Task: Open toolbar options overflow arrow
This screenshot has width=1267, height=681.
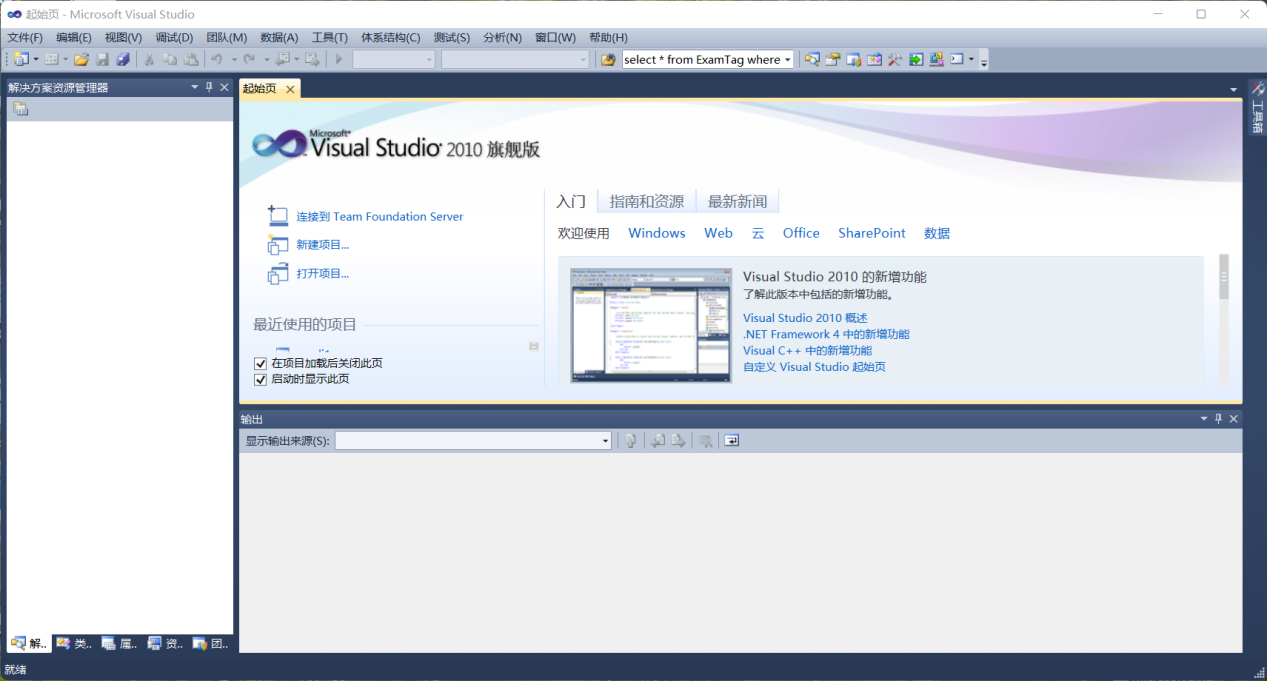Action: point(984,62)
